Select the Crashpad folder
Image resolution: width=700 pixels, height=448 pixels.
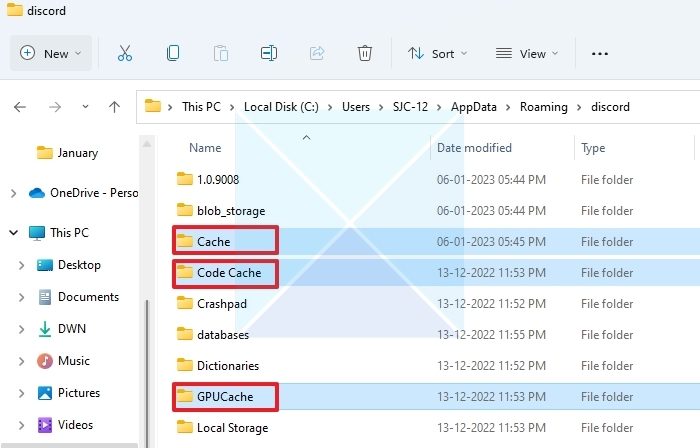pos(212,303)
